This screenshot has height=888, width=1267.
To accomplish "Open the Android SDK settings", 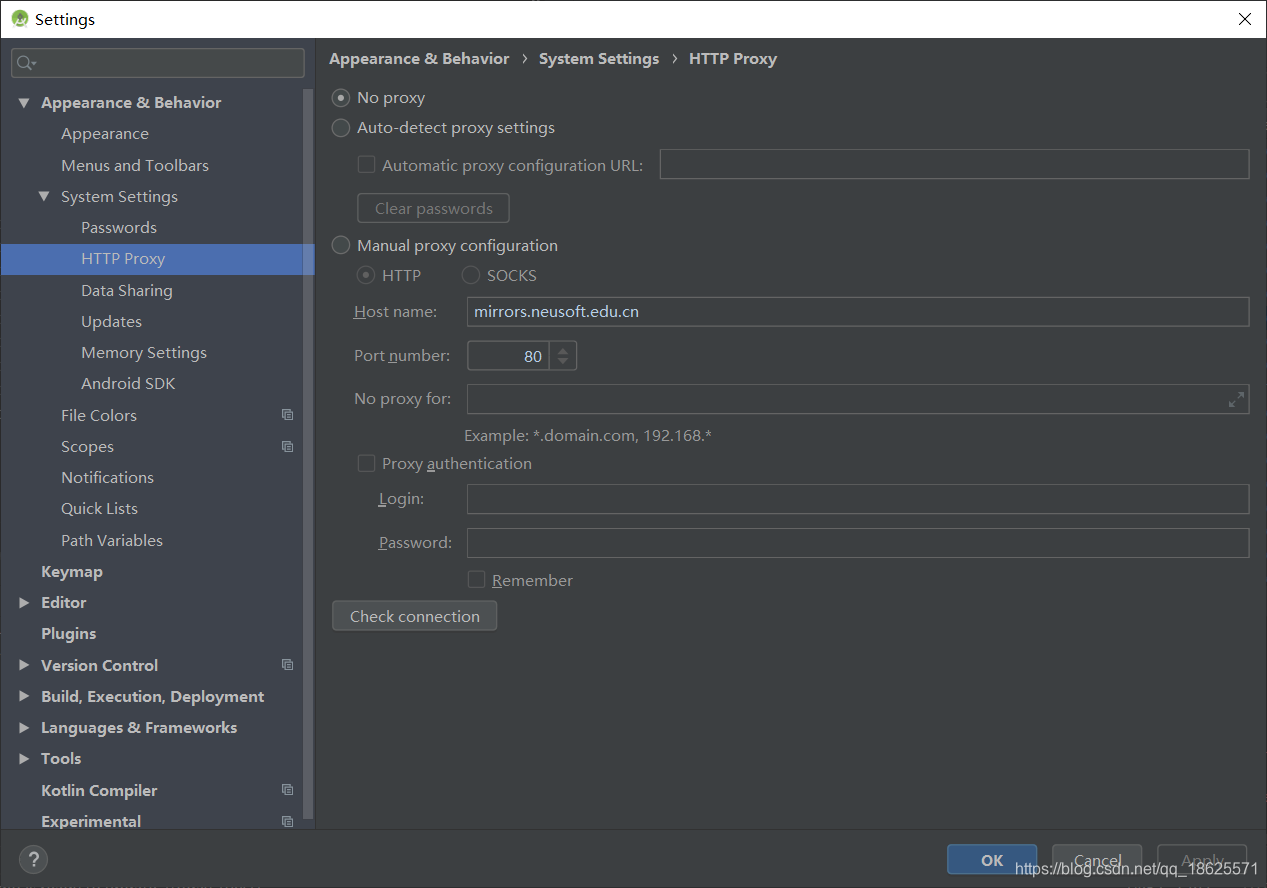I will click(128, 384).
